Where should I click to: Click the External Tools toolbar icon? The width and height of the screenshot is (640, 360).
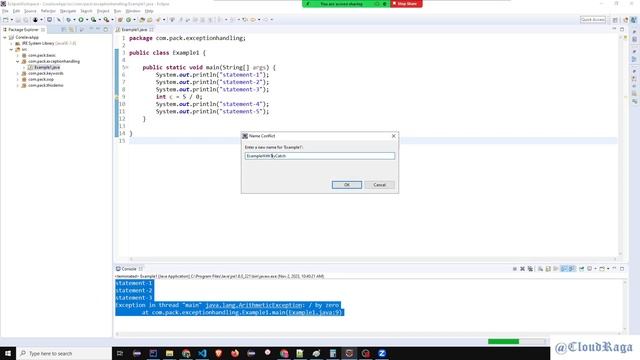[106, 20]
